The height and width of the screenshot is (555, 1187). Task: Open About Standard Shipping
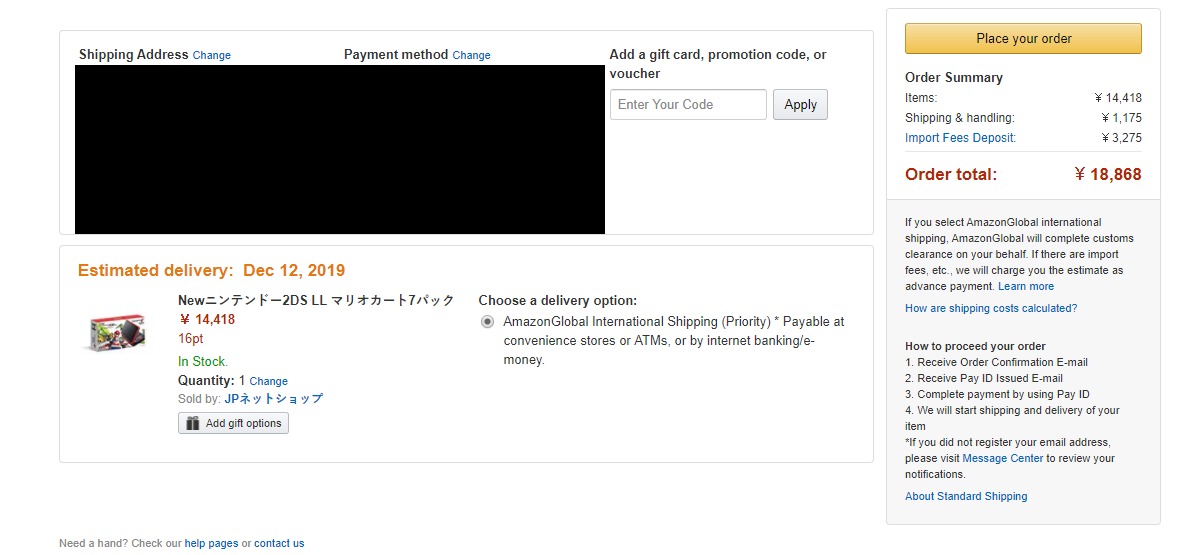[966, 497]
